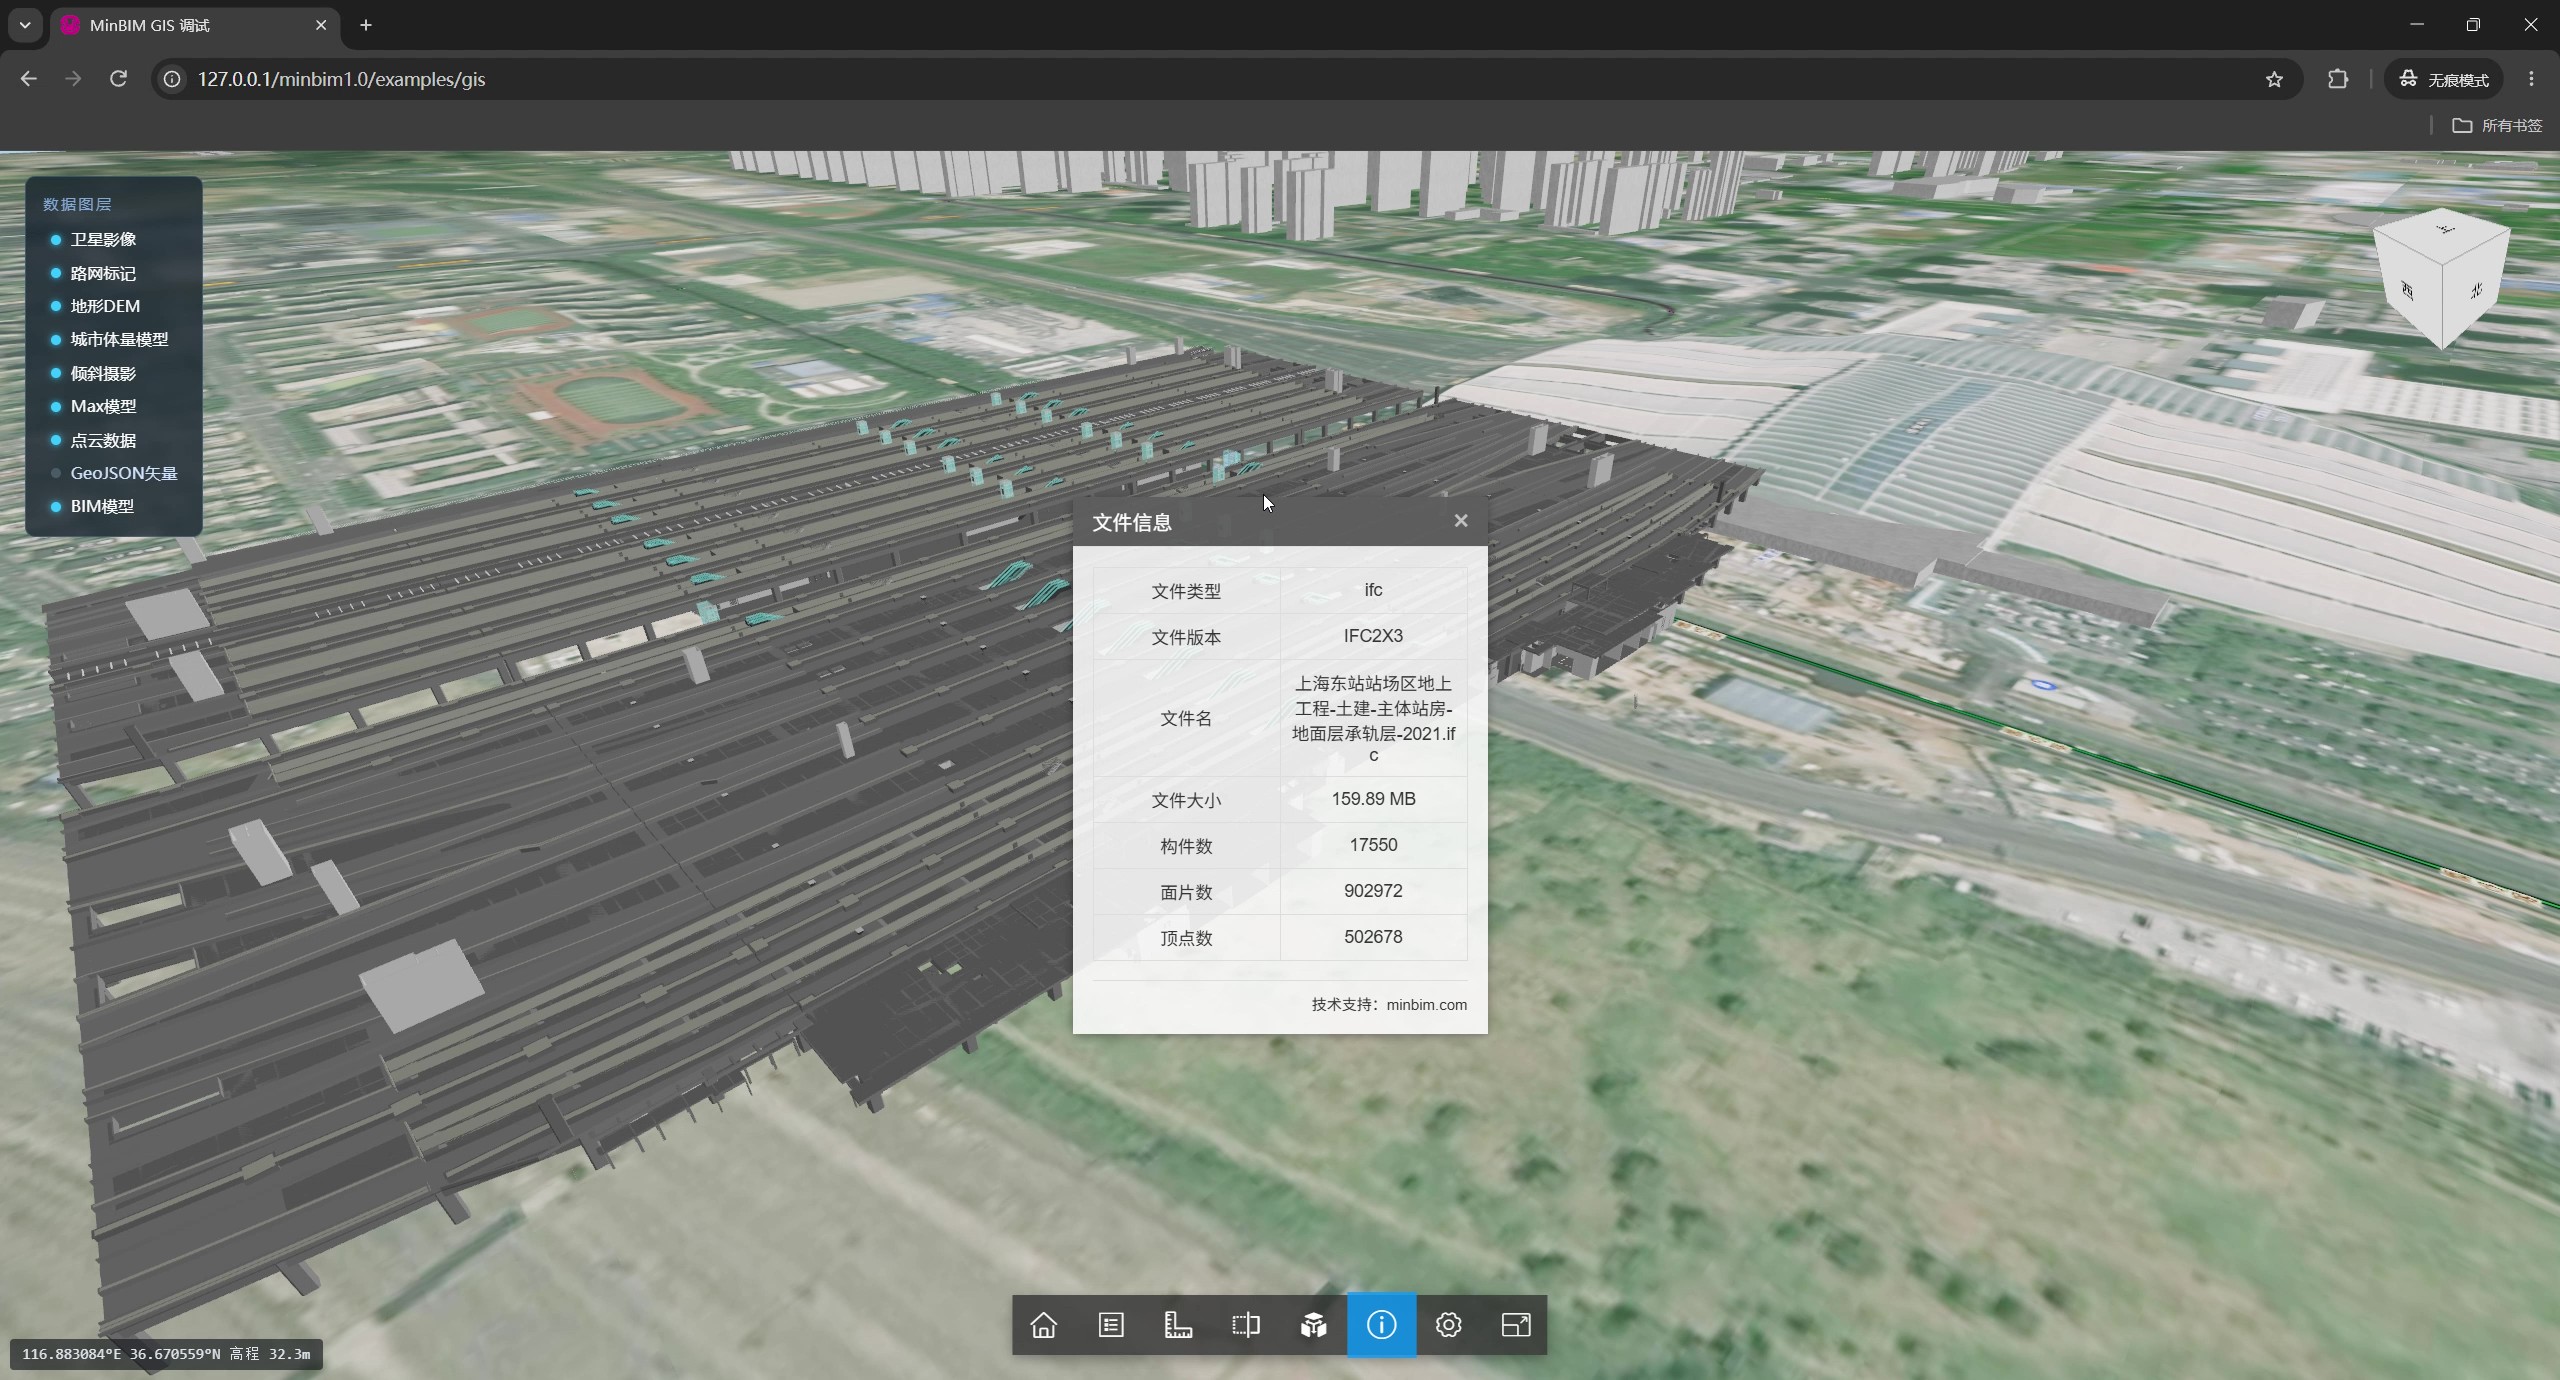Click the Home view icon in bottom toolbar
This screenshot has width=2560, height=1380.
coord(1044,1325)
